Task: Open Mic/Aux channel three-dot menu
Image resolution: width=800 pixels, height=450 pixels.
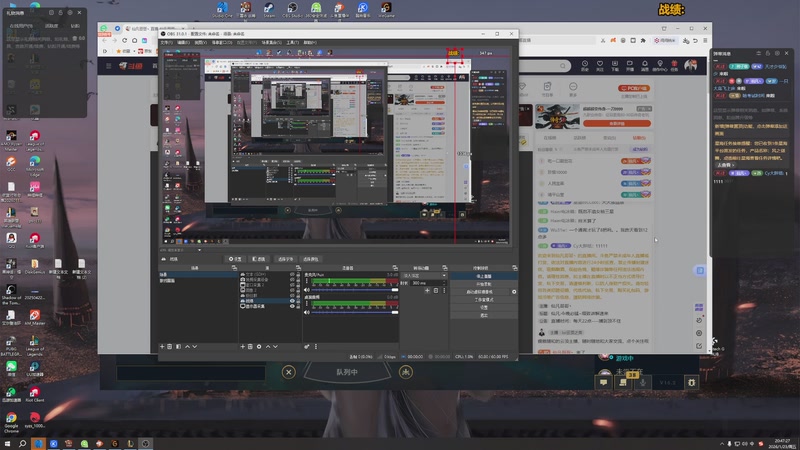Action: (306, 281)
